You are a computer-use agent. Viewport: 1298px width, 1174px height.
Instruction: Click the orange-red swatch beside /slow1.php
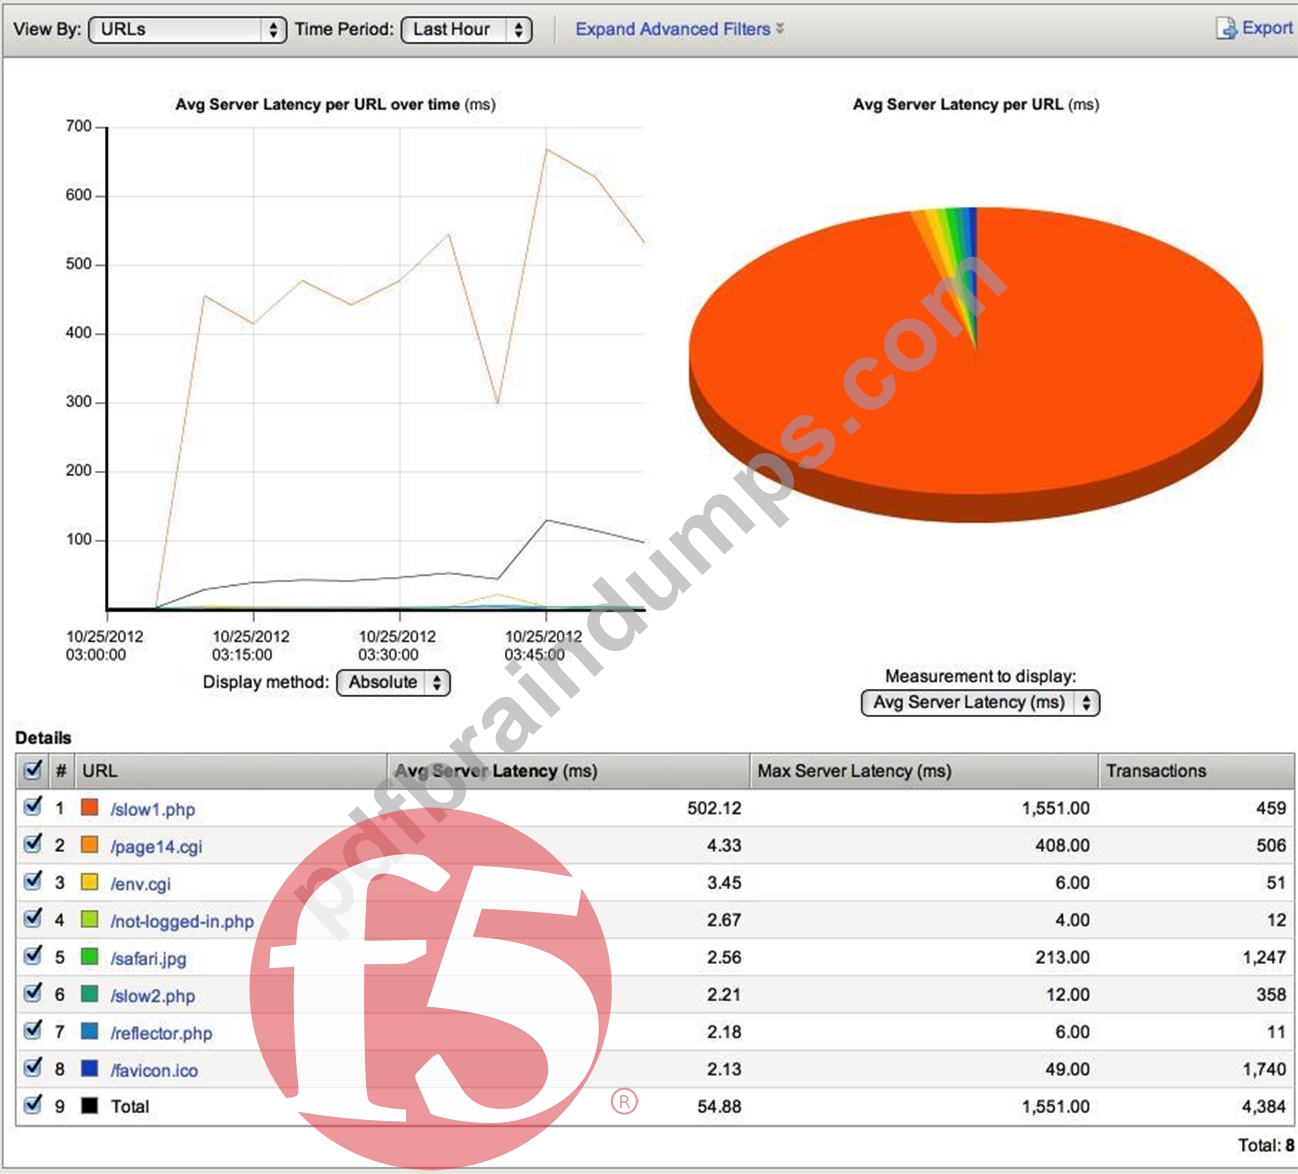[x=89, y=807]
